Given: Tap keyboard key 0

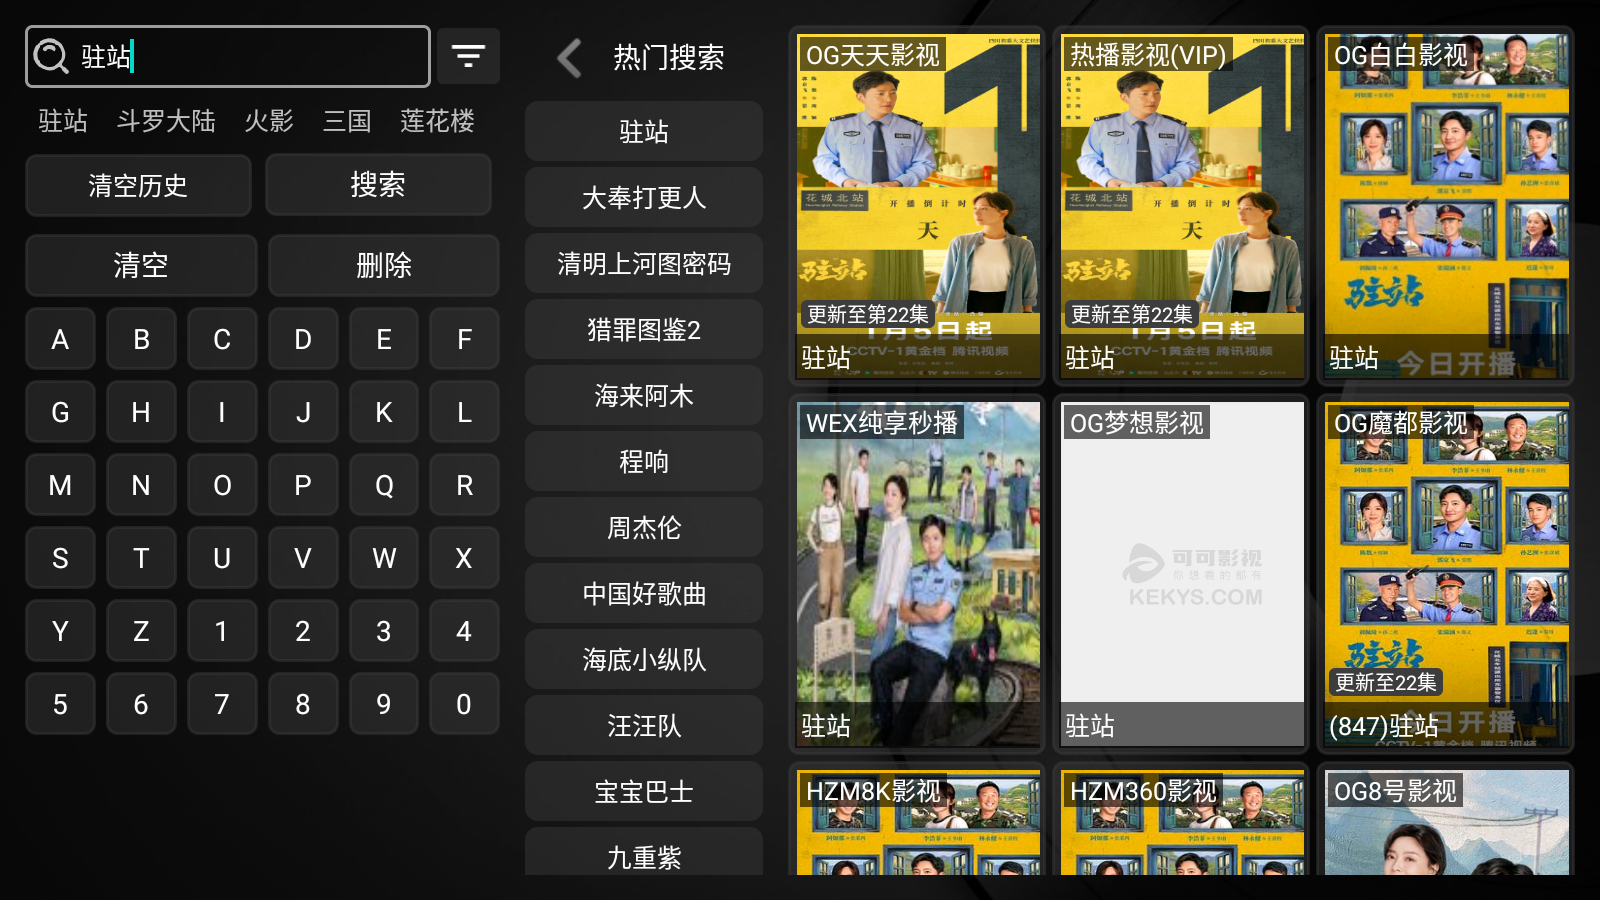Looking at the screenshot, I should pos(464,704).
